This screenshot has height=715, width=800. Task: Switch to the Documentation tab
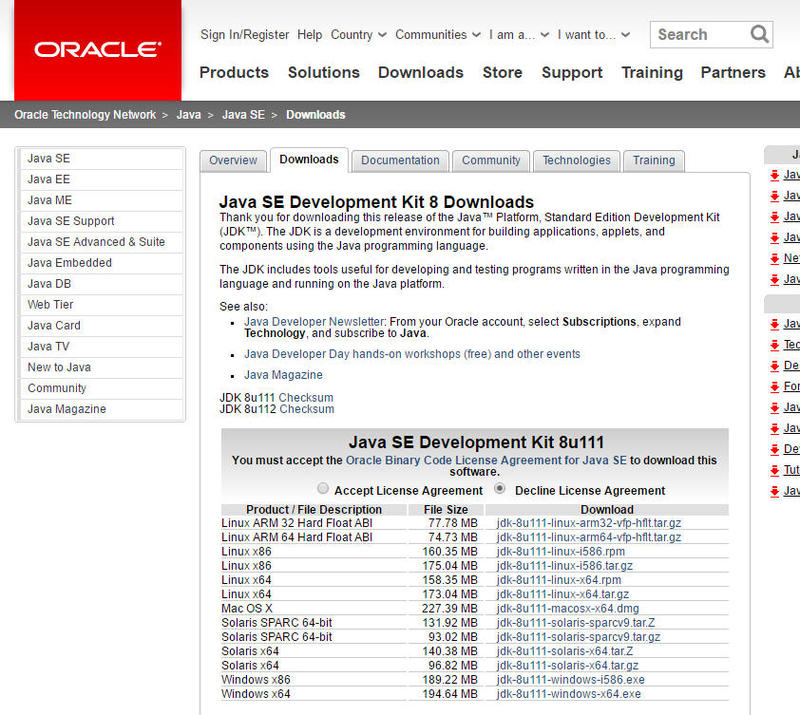tap(400, 160)
